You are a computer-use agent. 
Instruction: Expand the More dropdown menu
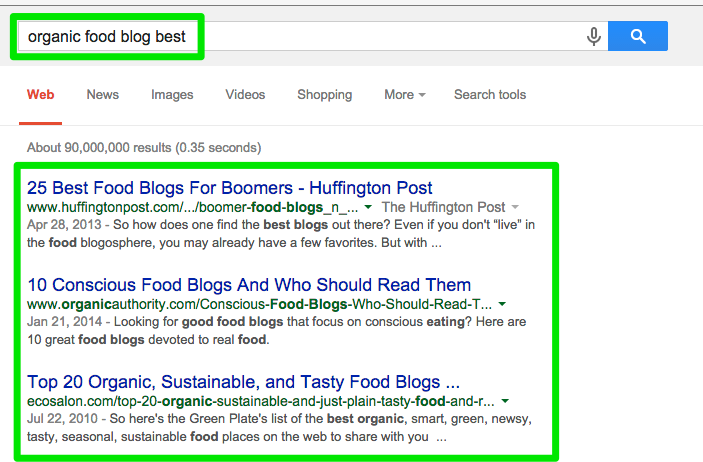point(405,95)
